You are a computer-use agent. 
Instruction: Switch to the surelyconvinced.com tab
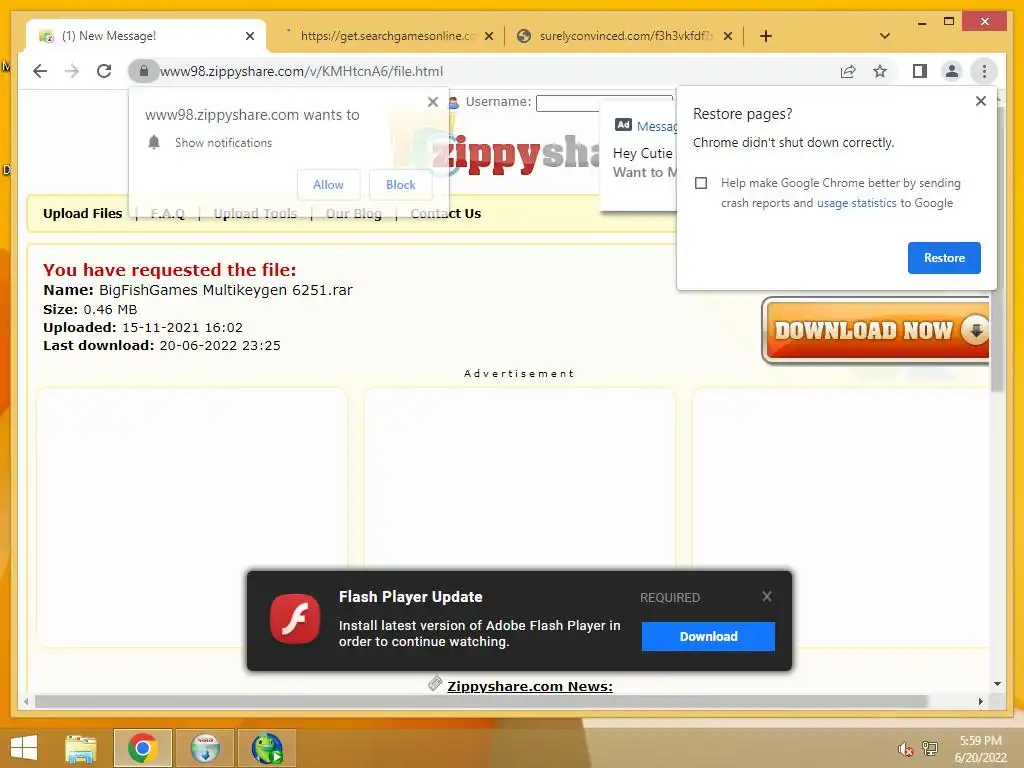625,36
